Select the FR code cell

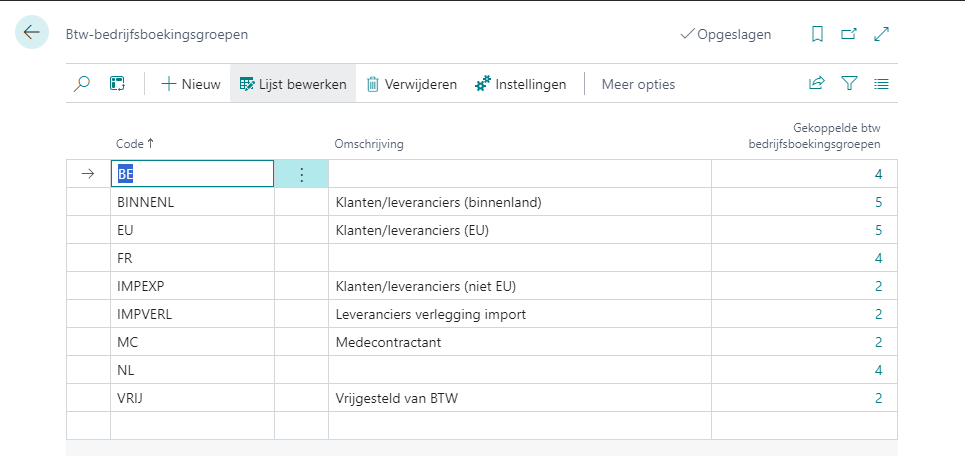pos(192,258)
